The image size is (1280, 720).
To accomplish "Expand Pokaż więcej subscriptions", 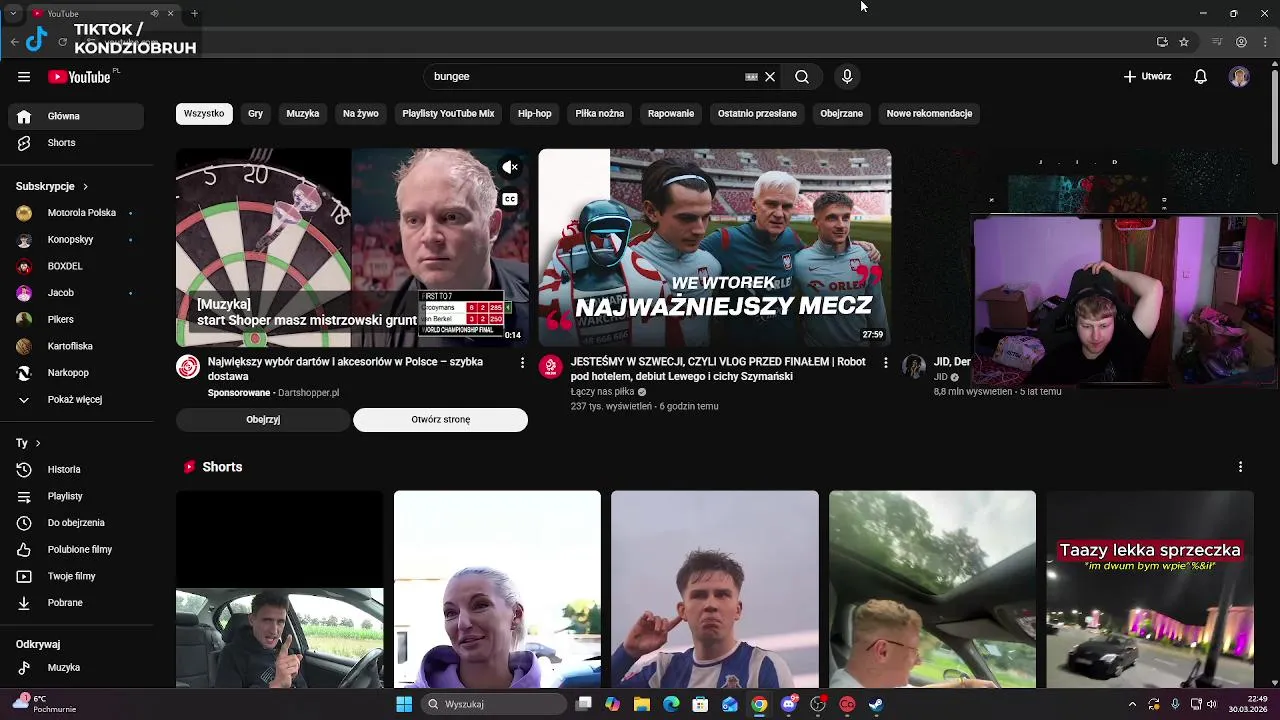I will [76, 400].
